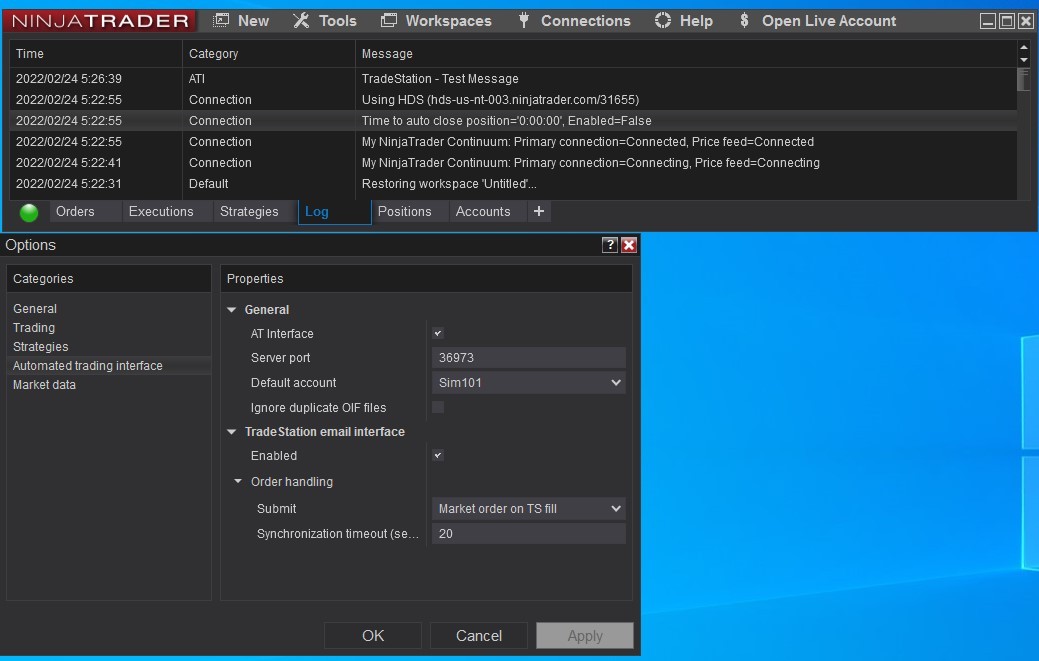Click the Tools wrench icon

(301, 21)
